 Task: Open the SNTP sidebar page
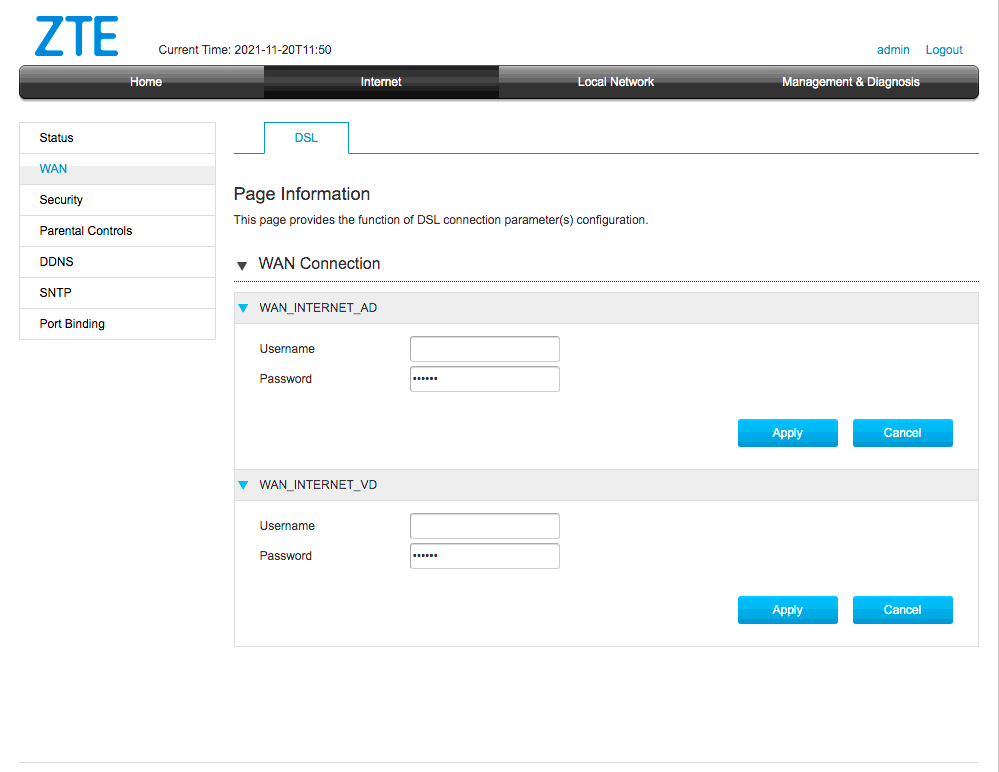[x=56, y=293]
